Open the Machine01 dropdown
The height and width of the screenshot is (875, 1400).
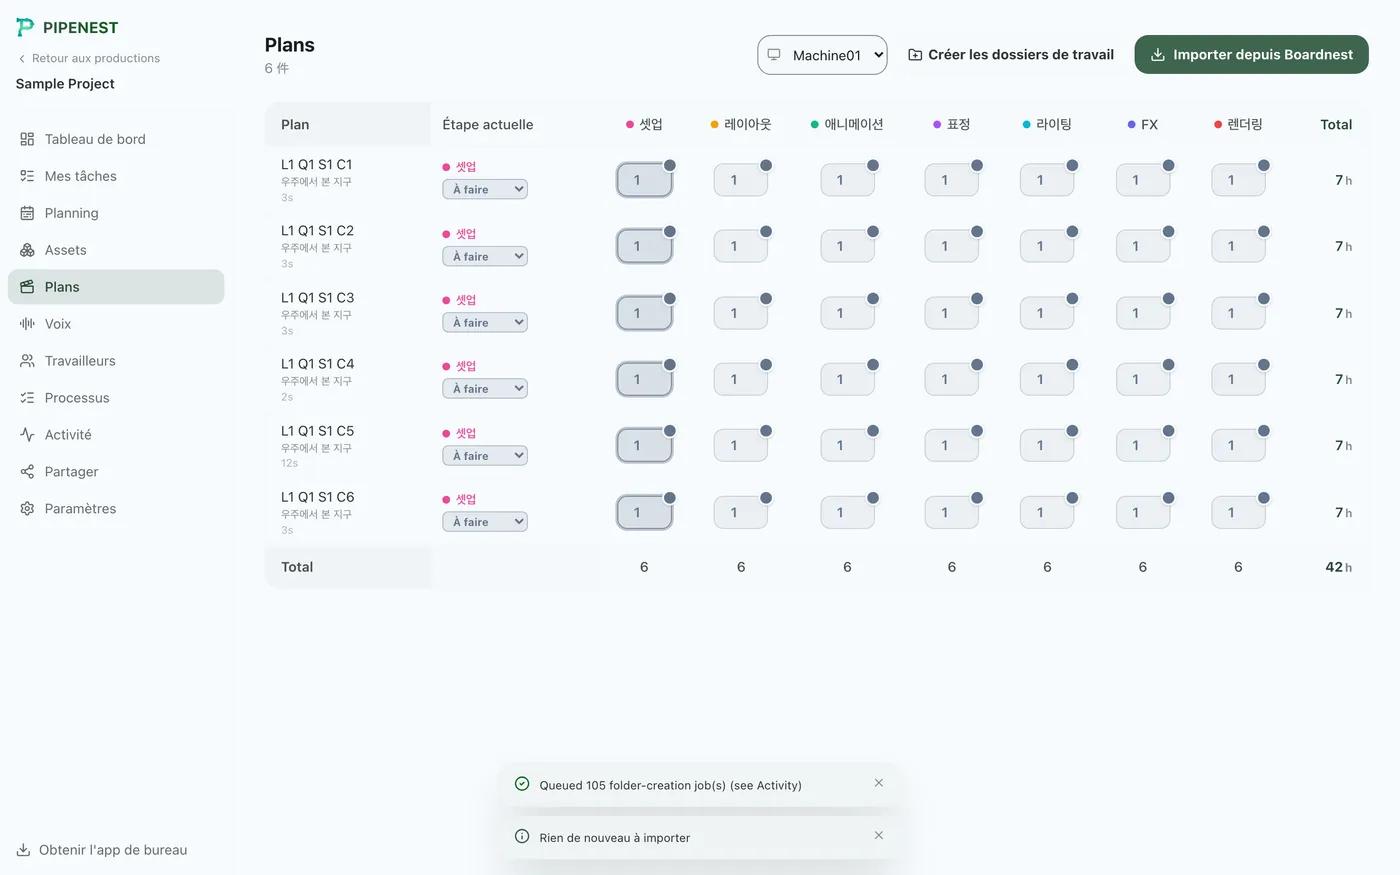click(x=822, y=55)
